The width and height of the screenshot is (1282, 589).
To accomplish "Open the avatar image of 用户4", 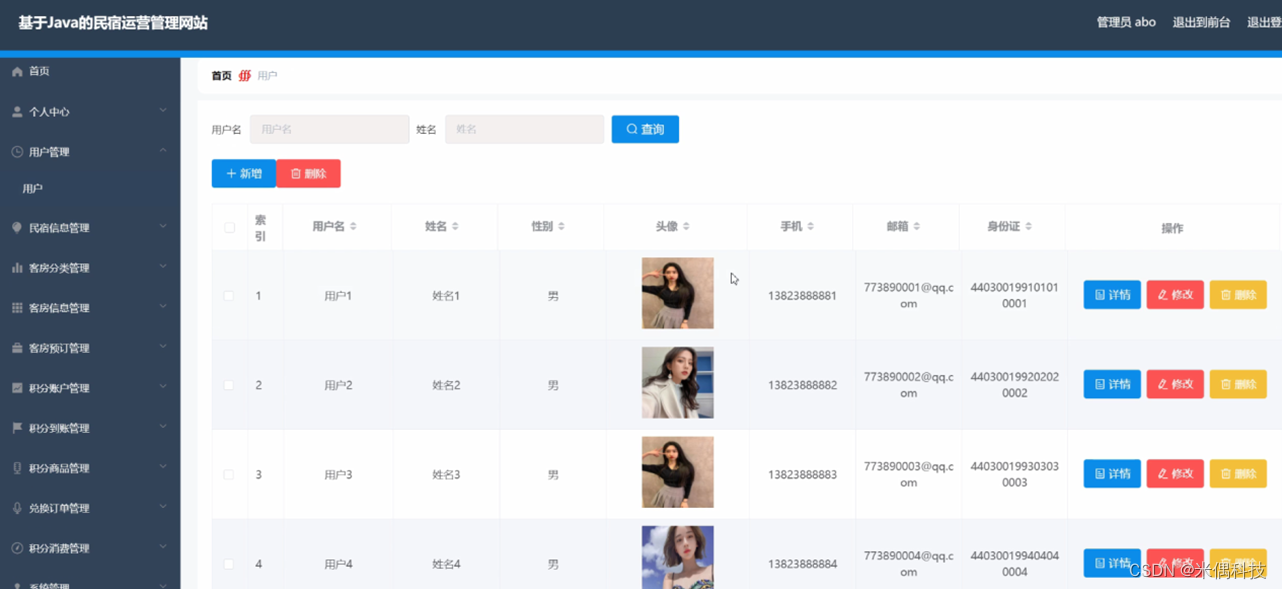I will (x=678, y=557).
